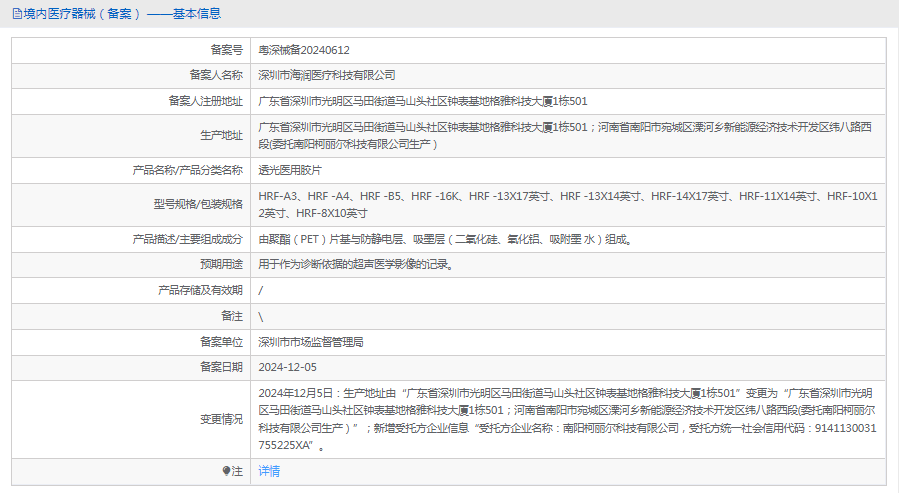899x493 pixels.
Task: Click the 备案日期 label
Action: pyautogui.click(x=221, y=367)
